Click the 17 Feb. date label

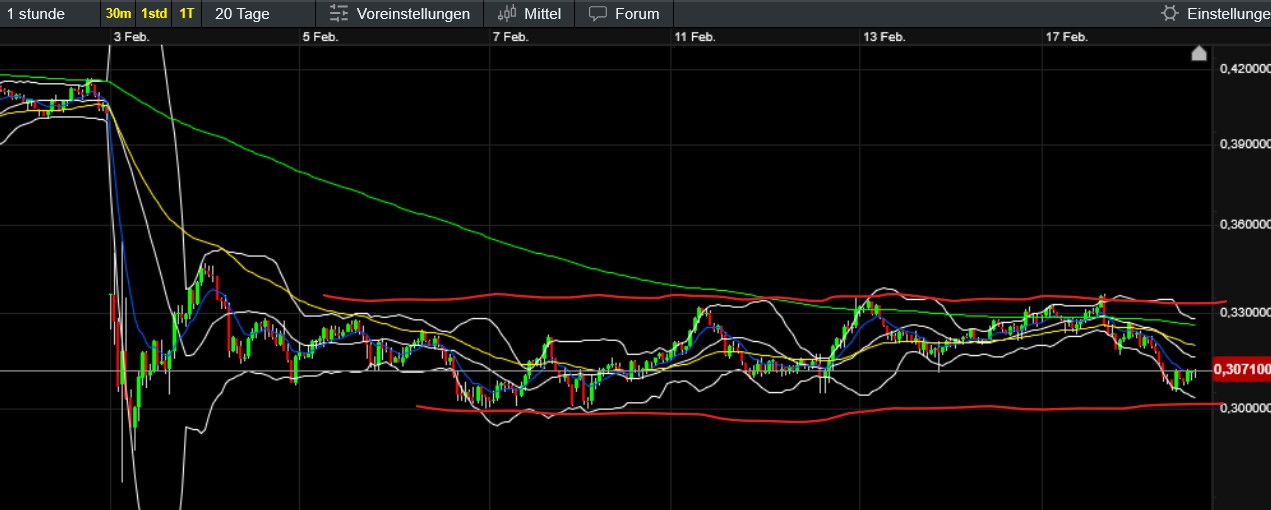coord(1067,36)
